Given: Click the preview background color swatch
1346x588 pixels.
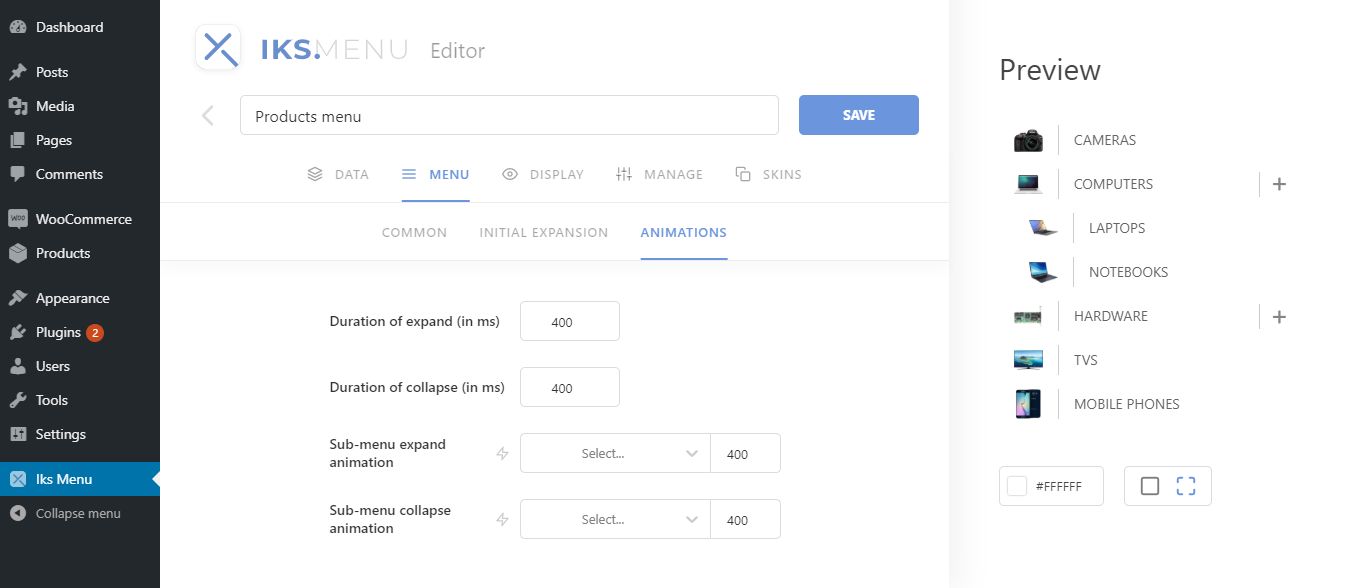Looking at the screenshot, I should coord(1018,485).
